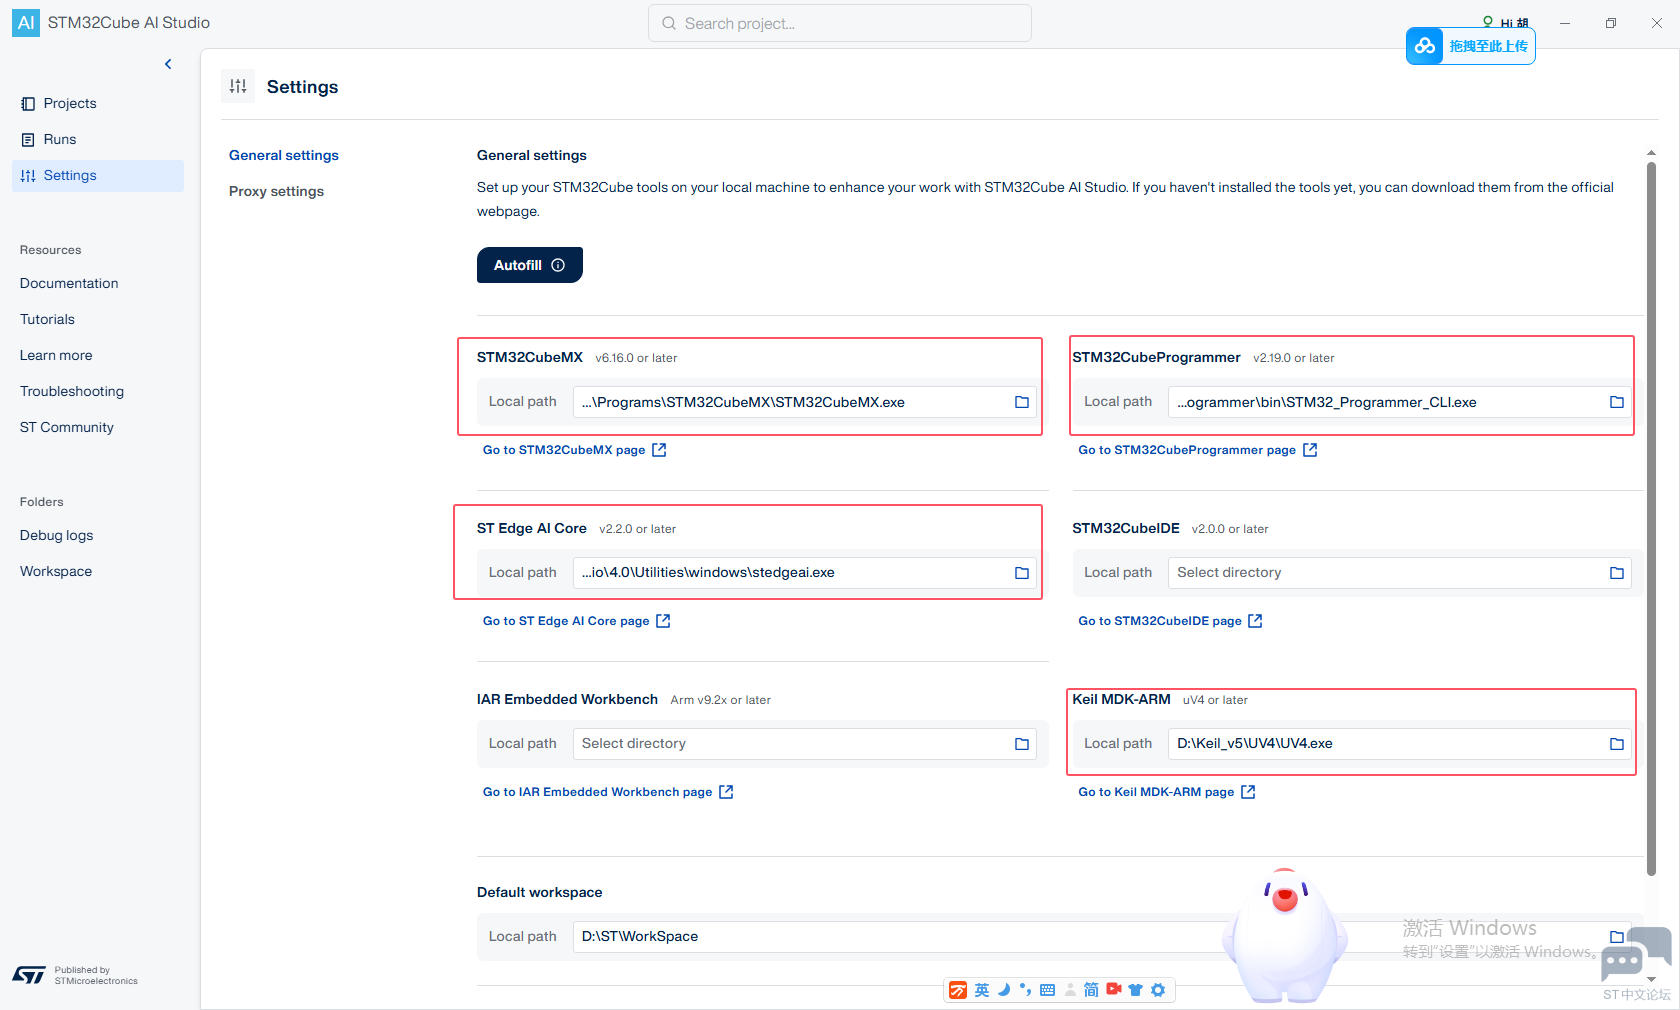
Task: Go to IAR Embedded Workbench page
Action: [608, 792]
